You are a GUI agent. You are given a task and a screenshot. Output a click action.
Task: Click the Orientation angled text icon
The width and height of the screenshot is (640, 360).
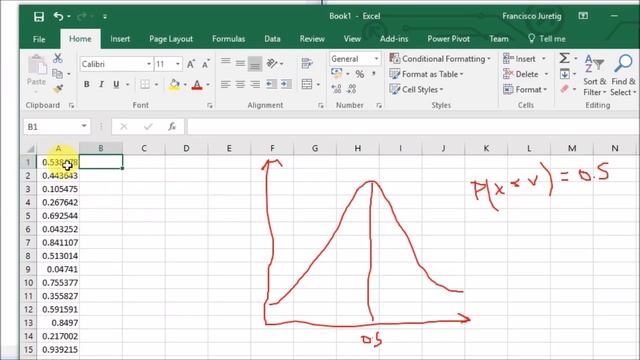[272, 63]
